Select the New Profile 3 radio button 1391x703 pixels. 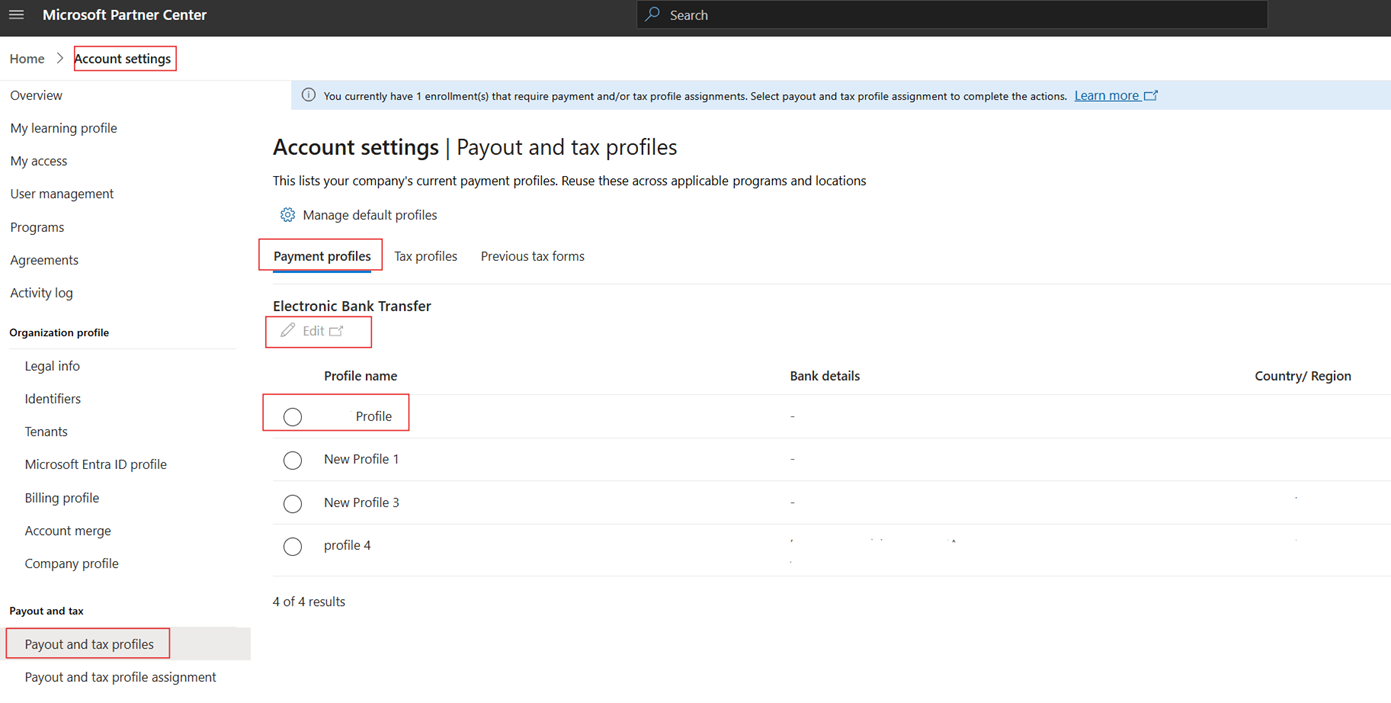click(x=292, y=503)
